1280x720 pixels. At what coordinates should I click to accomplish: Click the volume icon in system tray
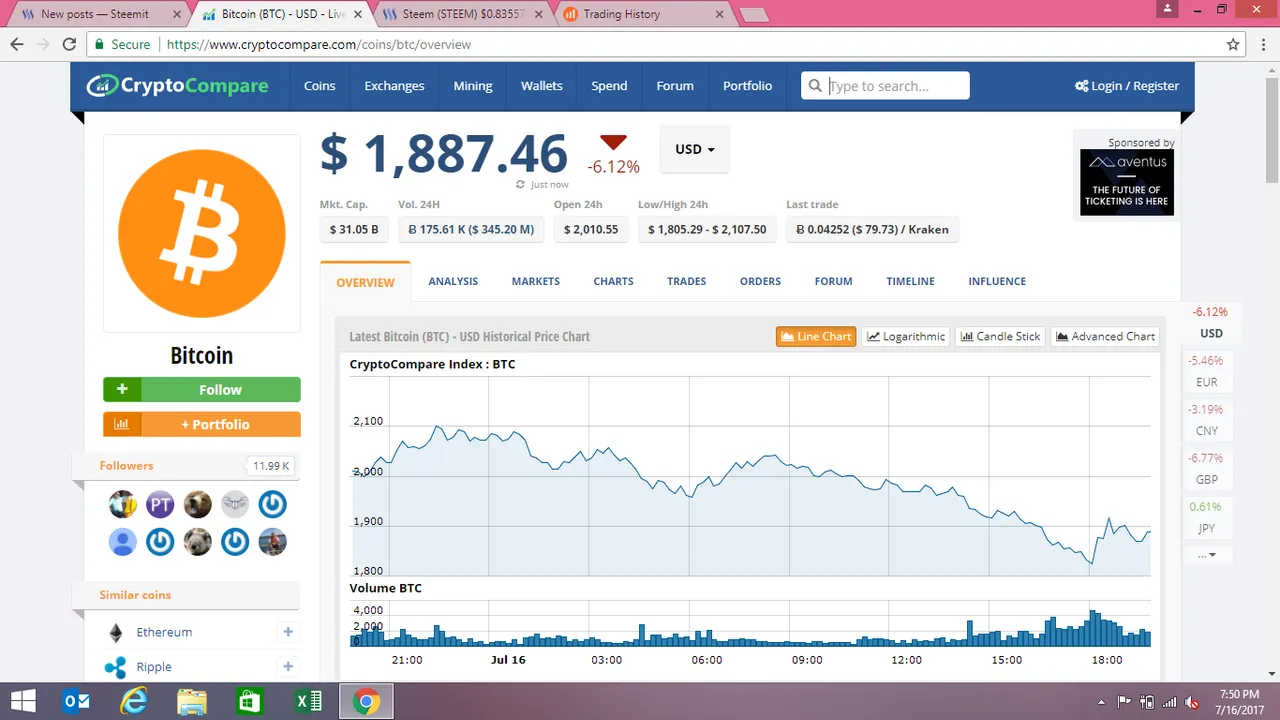pyautogui.click(x=1192, y=702)
